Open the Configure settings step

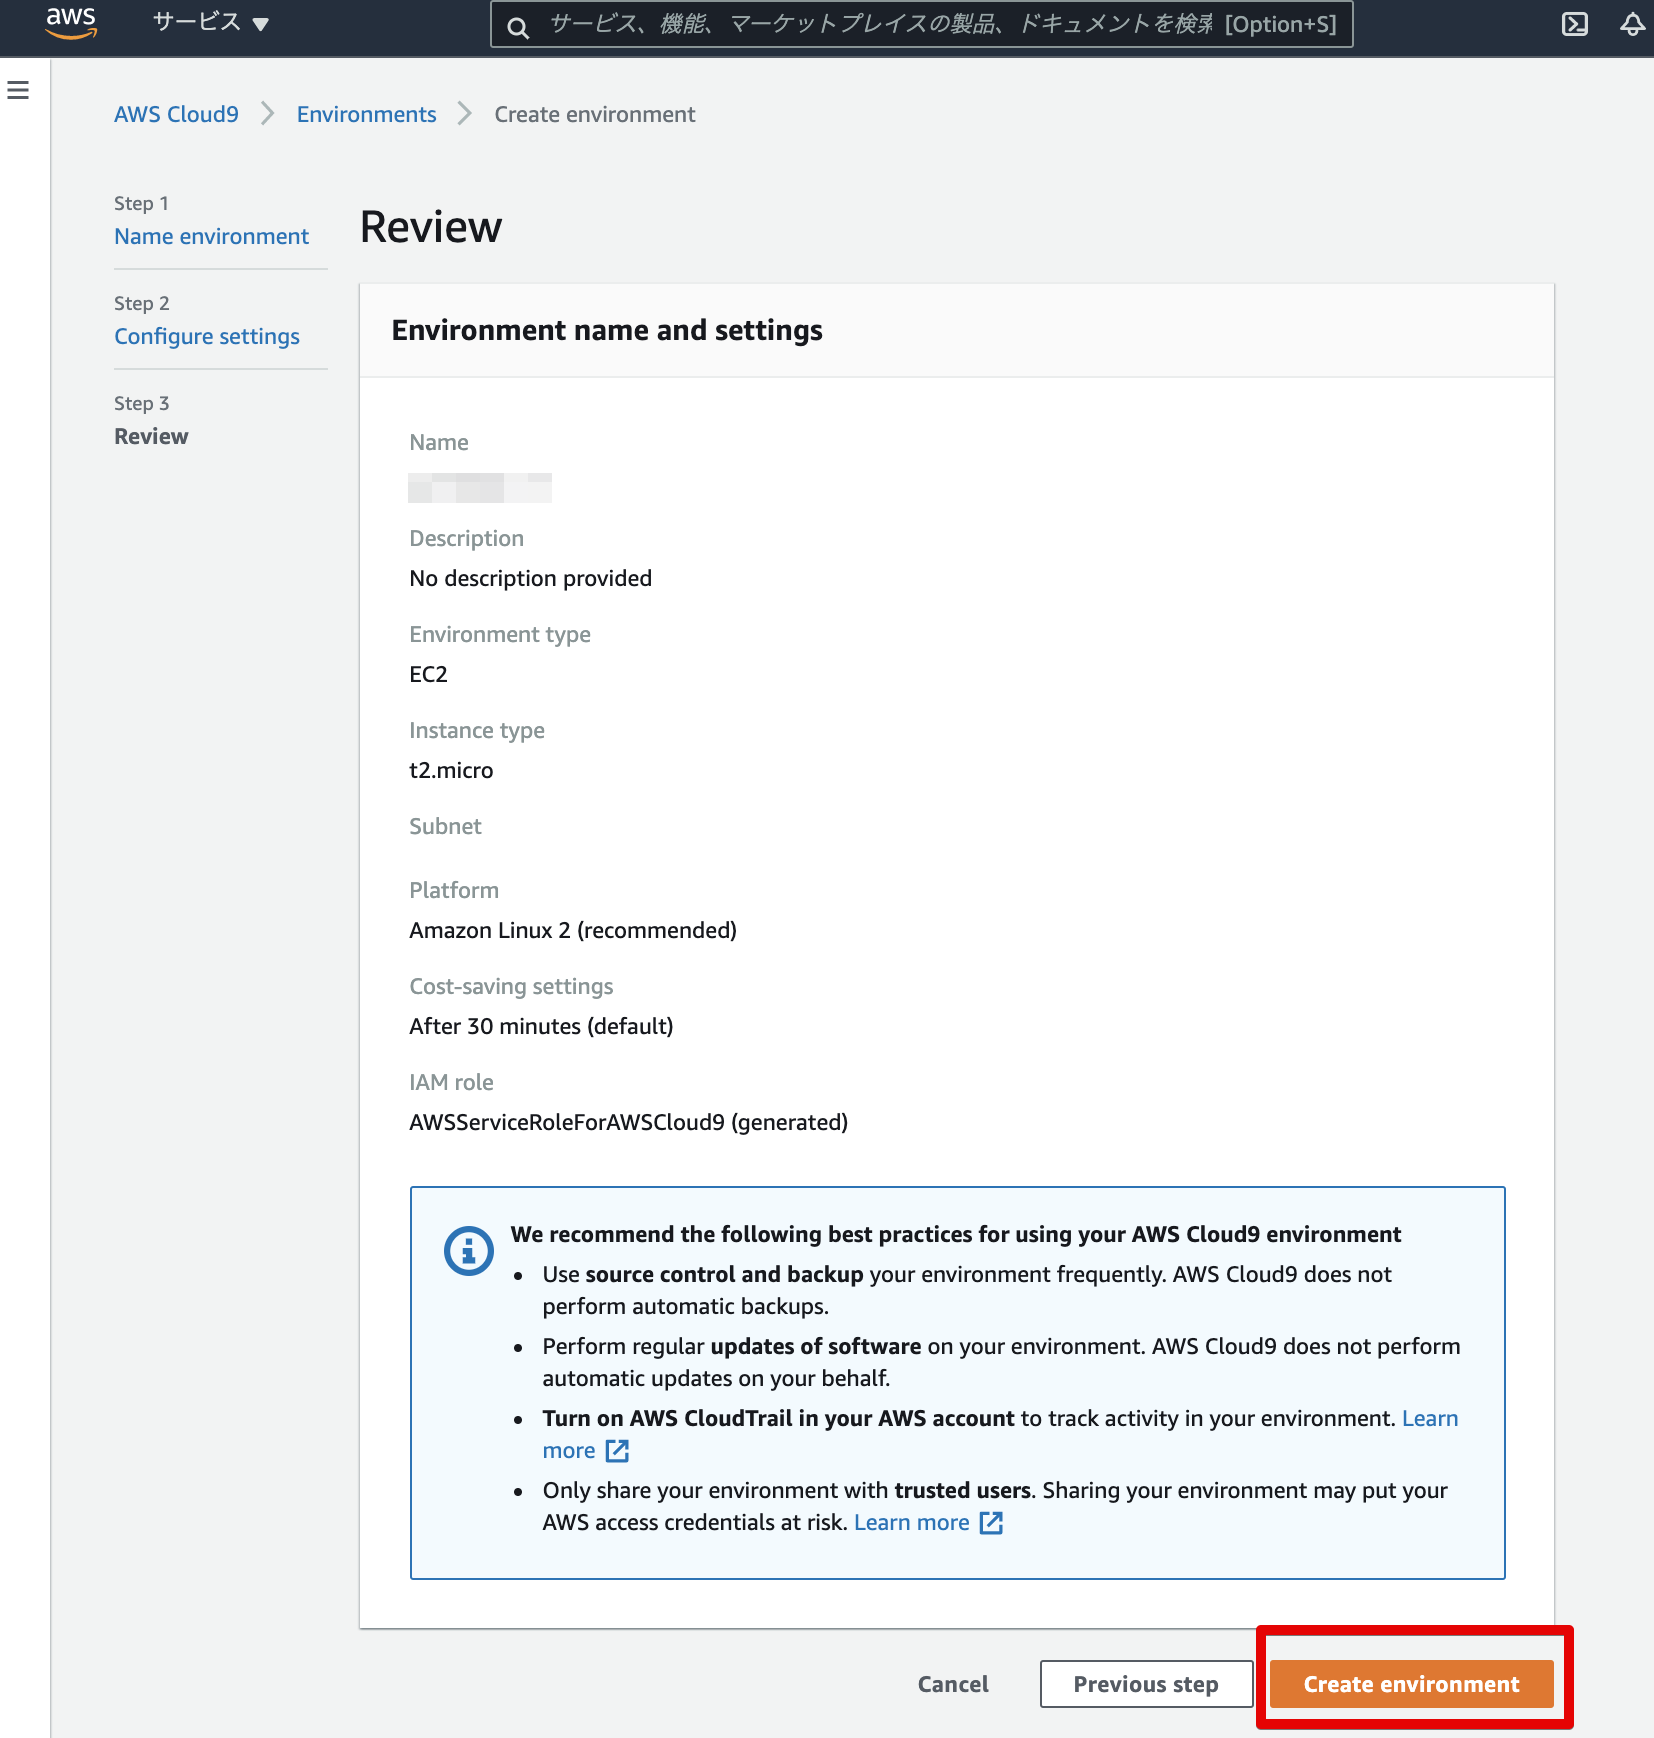coord(207,336)
